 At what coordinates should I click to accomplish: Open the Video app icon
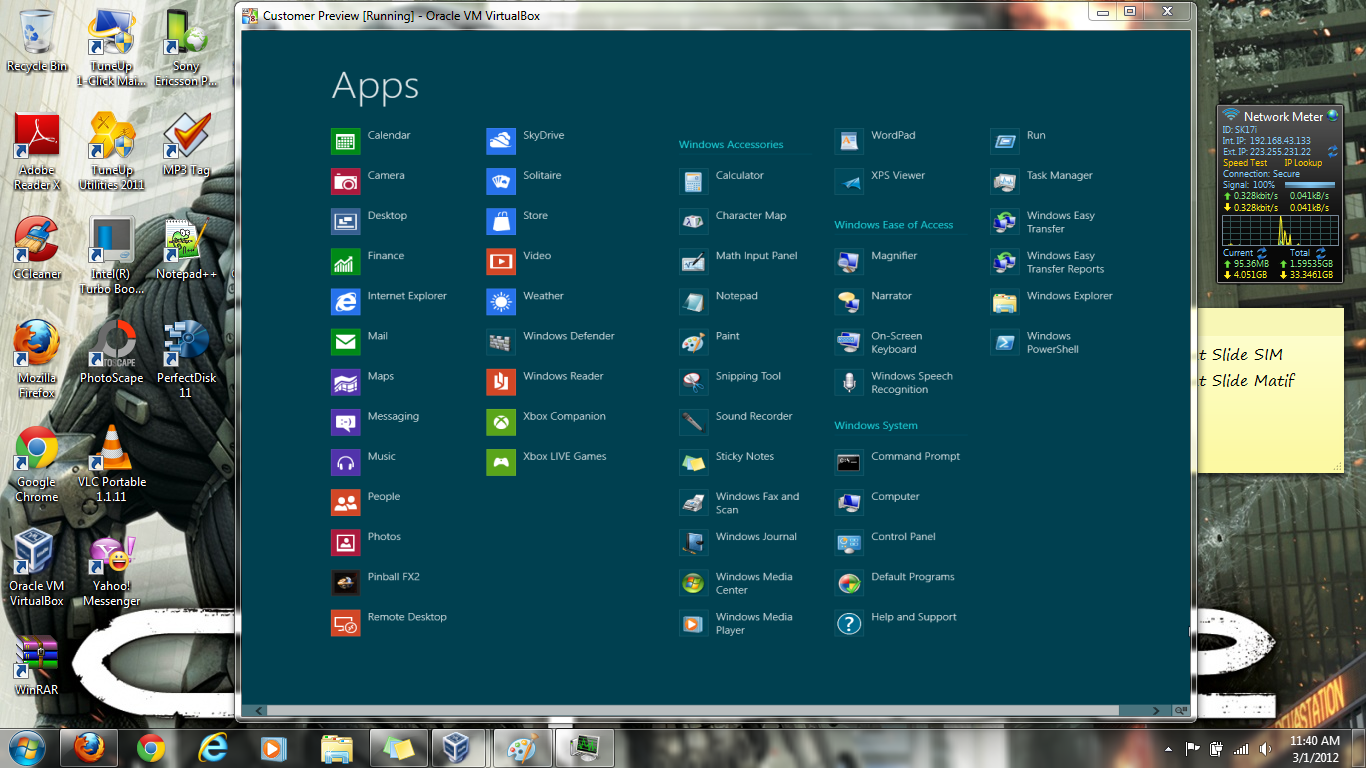[x=501, y=262]
